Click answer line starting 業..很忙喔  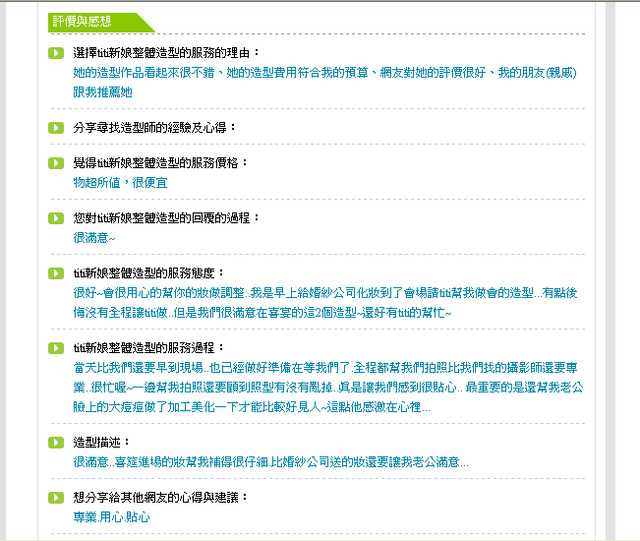(x=328, y=387)
